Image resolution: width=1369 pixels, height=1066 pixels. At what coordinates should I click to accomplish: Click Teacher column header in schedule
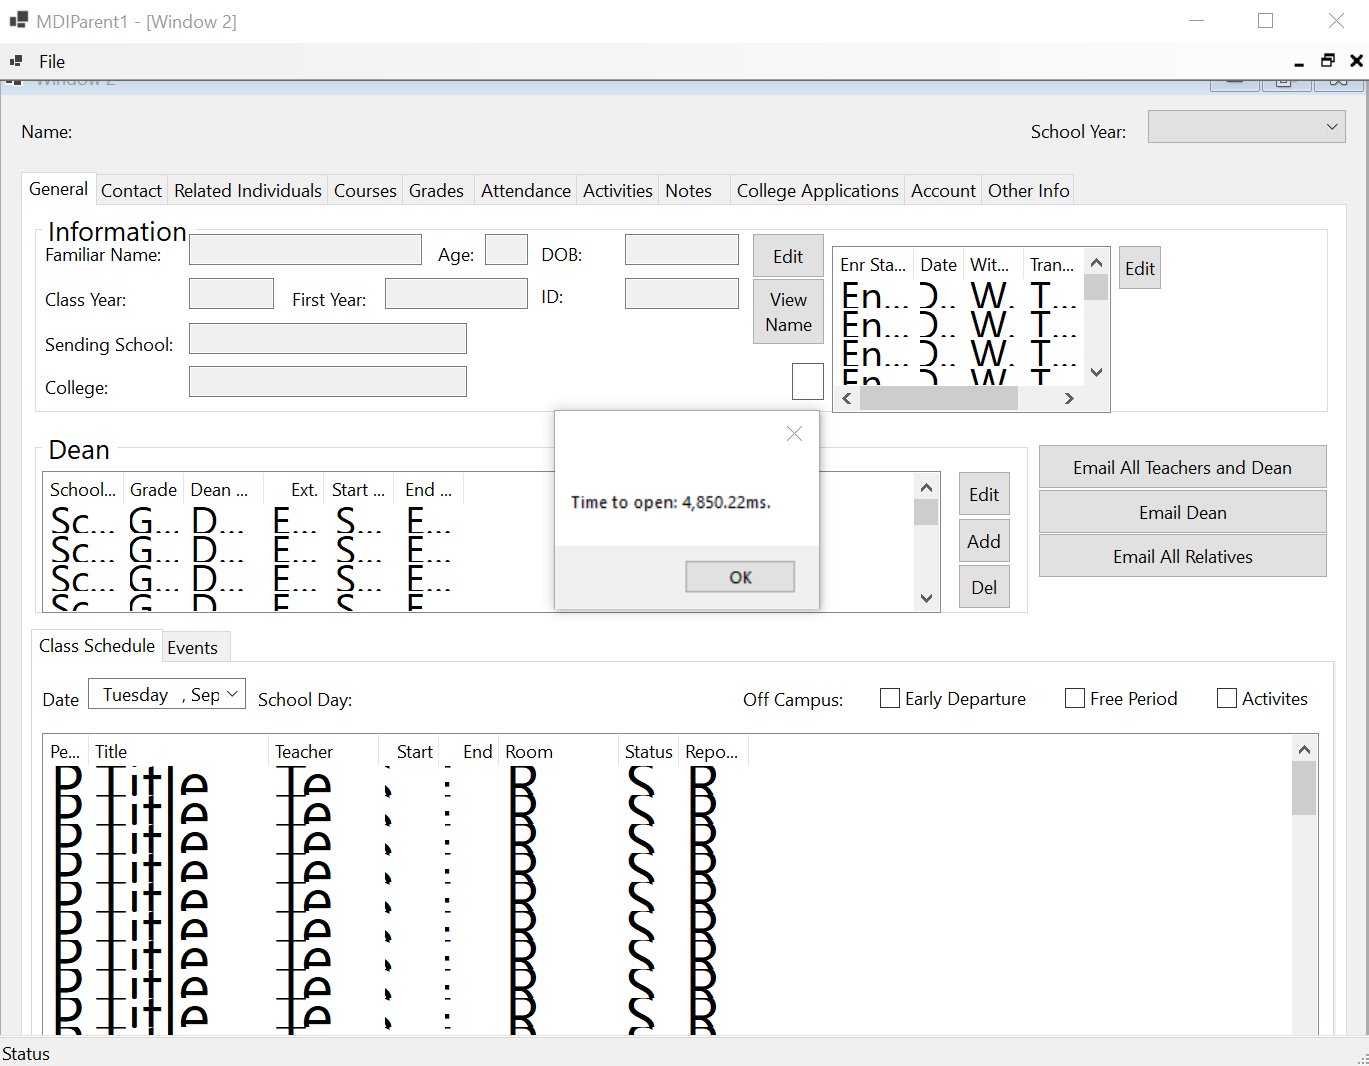[x=324, y=752]
